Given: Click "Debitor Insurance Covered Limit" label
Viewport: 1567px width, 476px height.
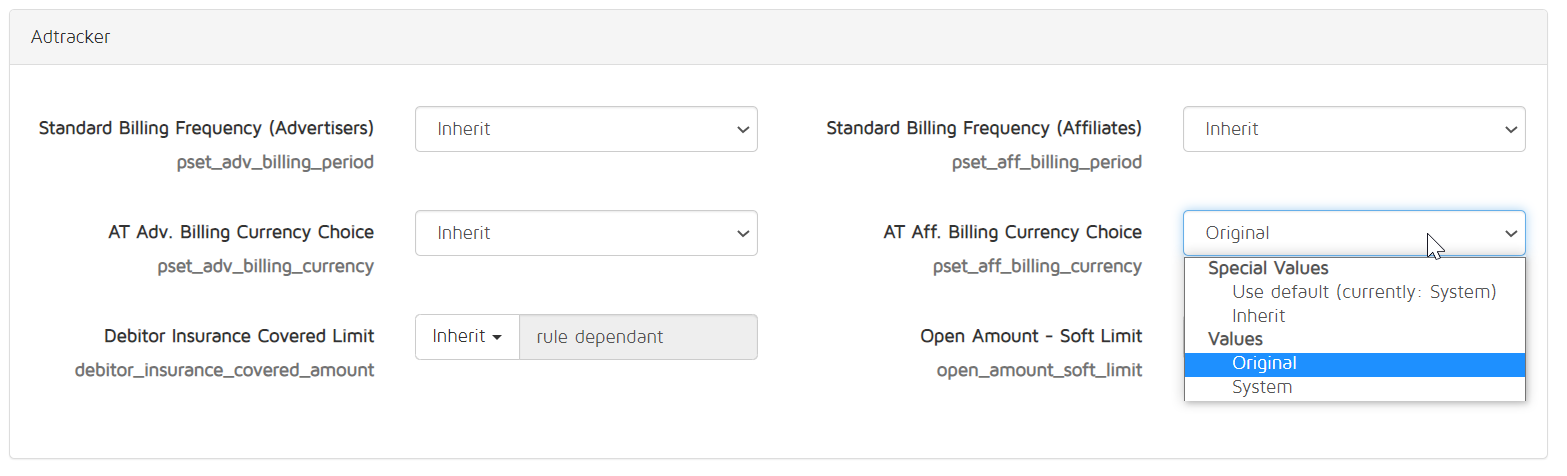Looking at the screenshot, I should point(239,337).
